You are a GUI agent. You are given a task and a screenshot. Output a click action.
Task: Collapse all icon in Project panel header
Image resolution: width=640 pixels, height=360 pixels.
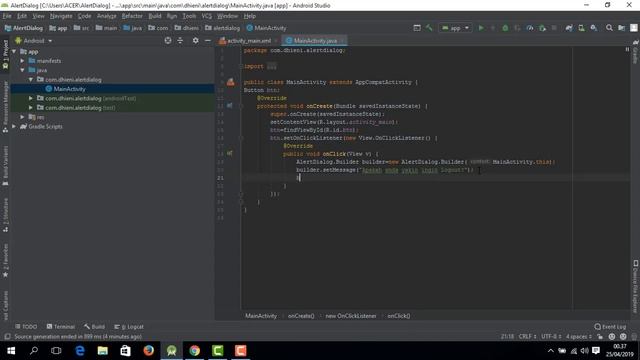(x=180, y=40)
